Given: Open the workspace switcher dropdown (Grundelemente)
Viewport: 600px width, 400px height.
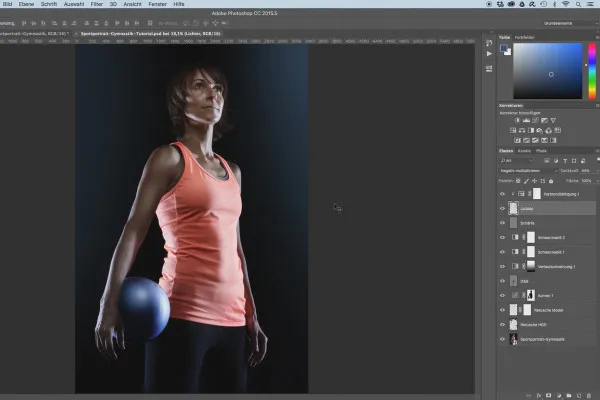Looking at the screenshot, I should [570, 23].
